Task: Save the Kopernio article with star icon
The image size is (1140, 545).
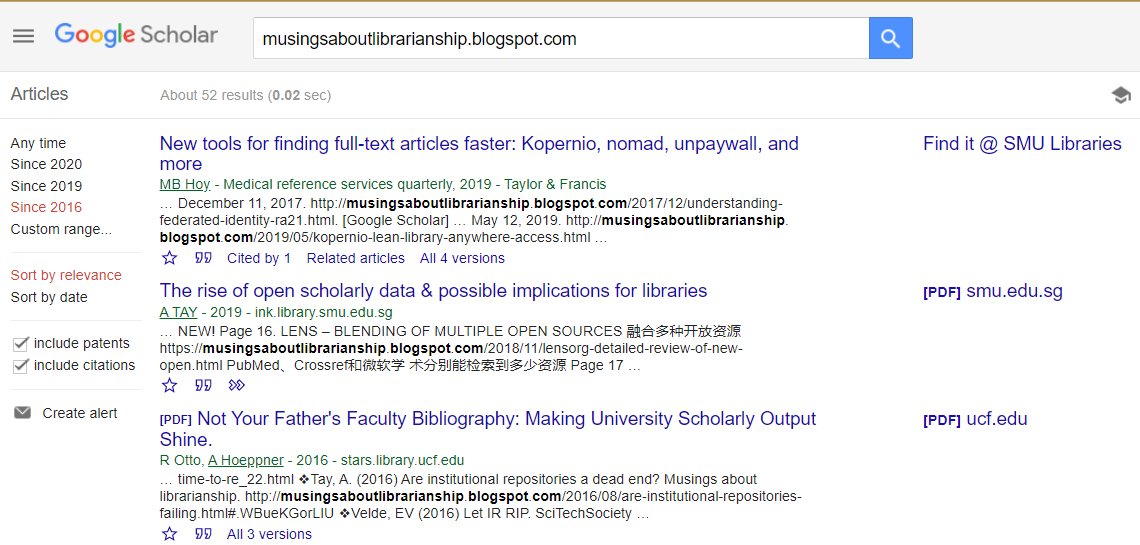Action: click(169, 258)
